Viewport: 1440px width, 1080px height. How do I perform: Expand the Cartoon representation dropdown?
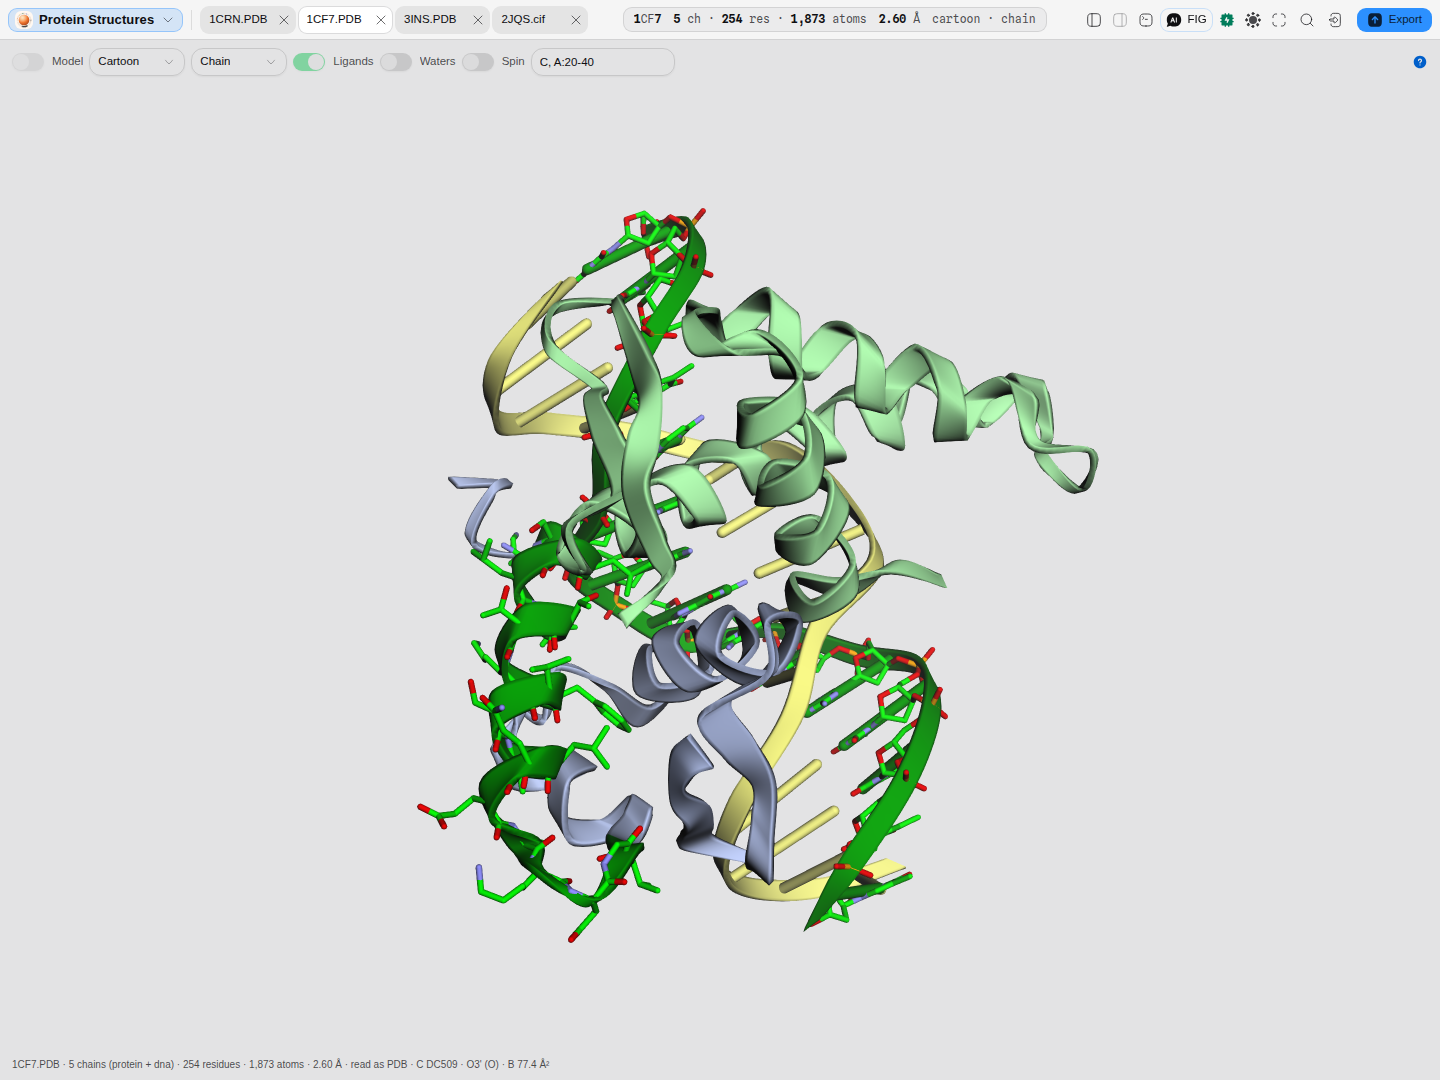tap(137, 62)
